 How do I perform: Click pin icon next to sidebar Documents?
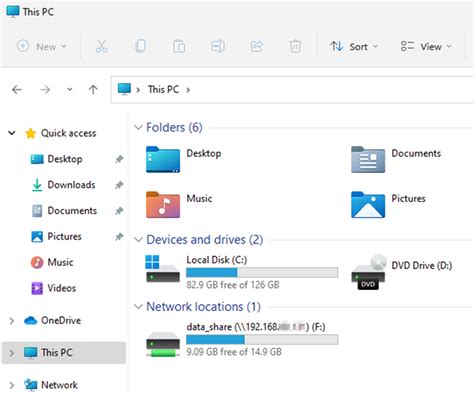coord(119,211)
